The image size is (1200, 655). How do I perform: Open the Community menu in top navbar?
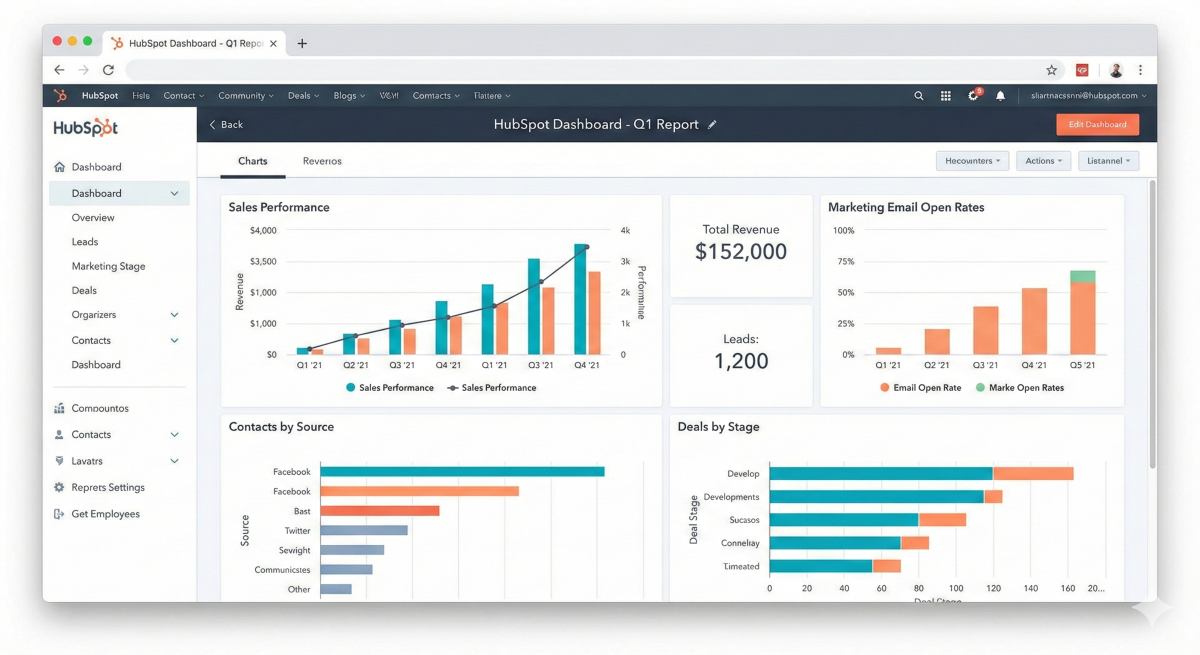[x=245, y=95]
